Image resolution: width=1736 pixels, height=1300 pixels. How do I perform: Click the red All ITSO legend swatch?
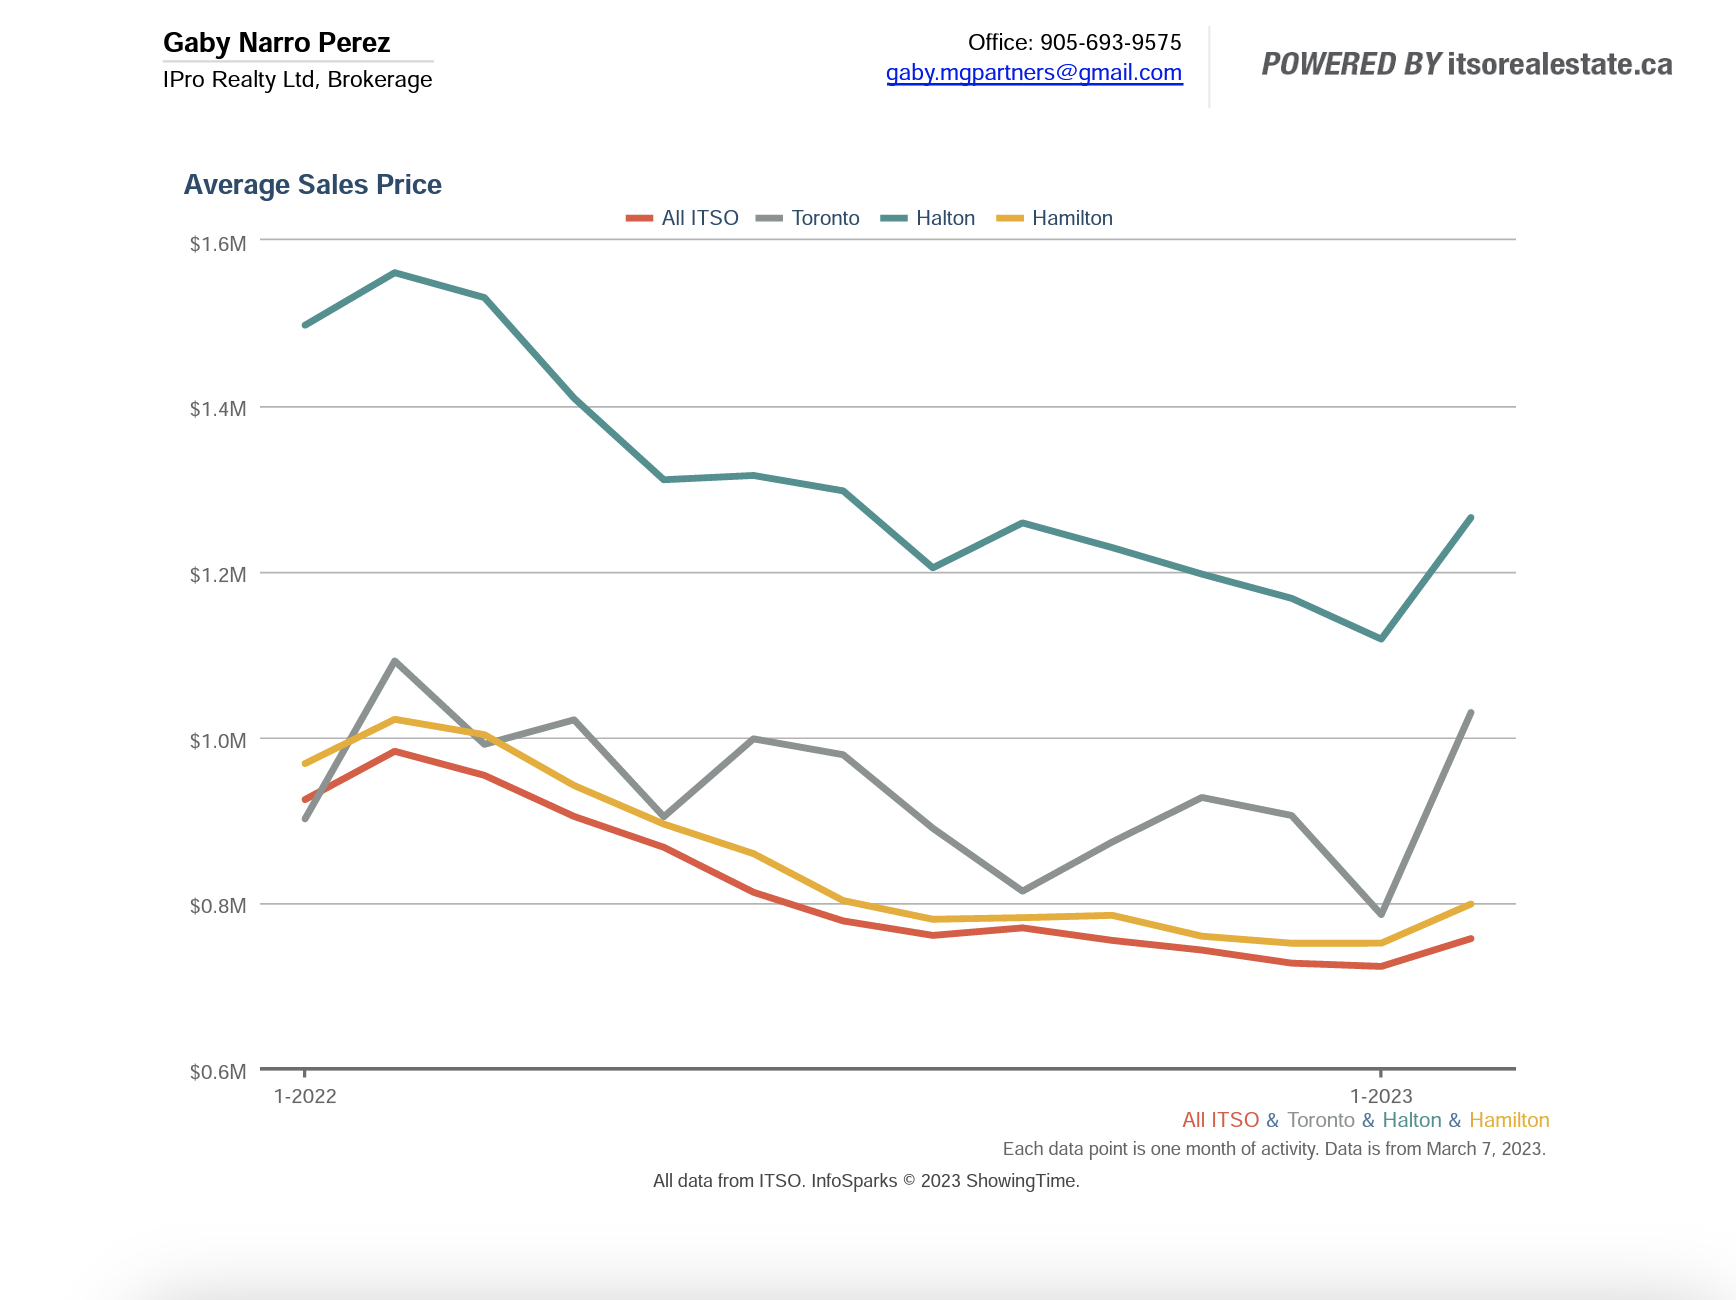click(639, 218)
